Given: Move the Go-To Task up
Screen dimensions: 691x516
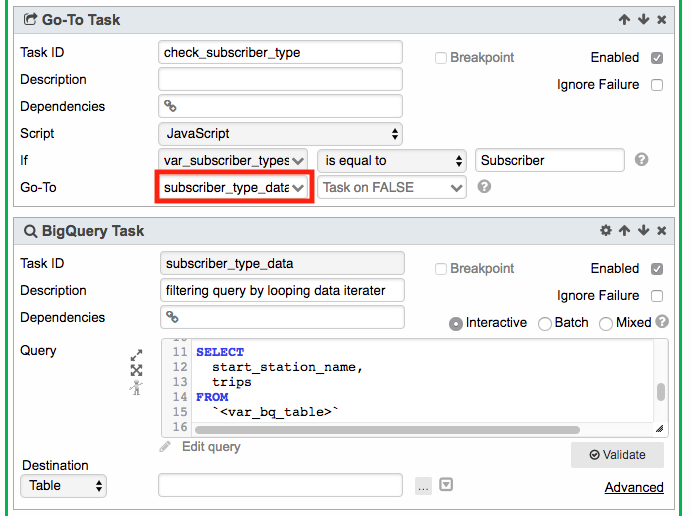Looking at the screenshot, I should click(624, 20).
